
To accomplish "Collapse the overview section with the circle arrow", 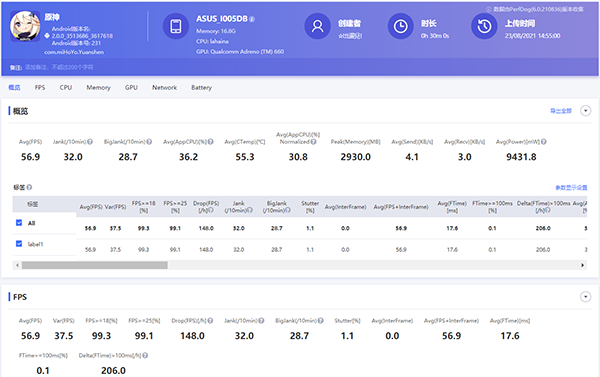I will [585, 111].
